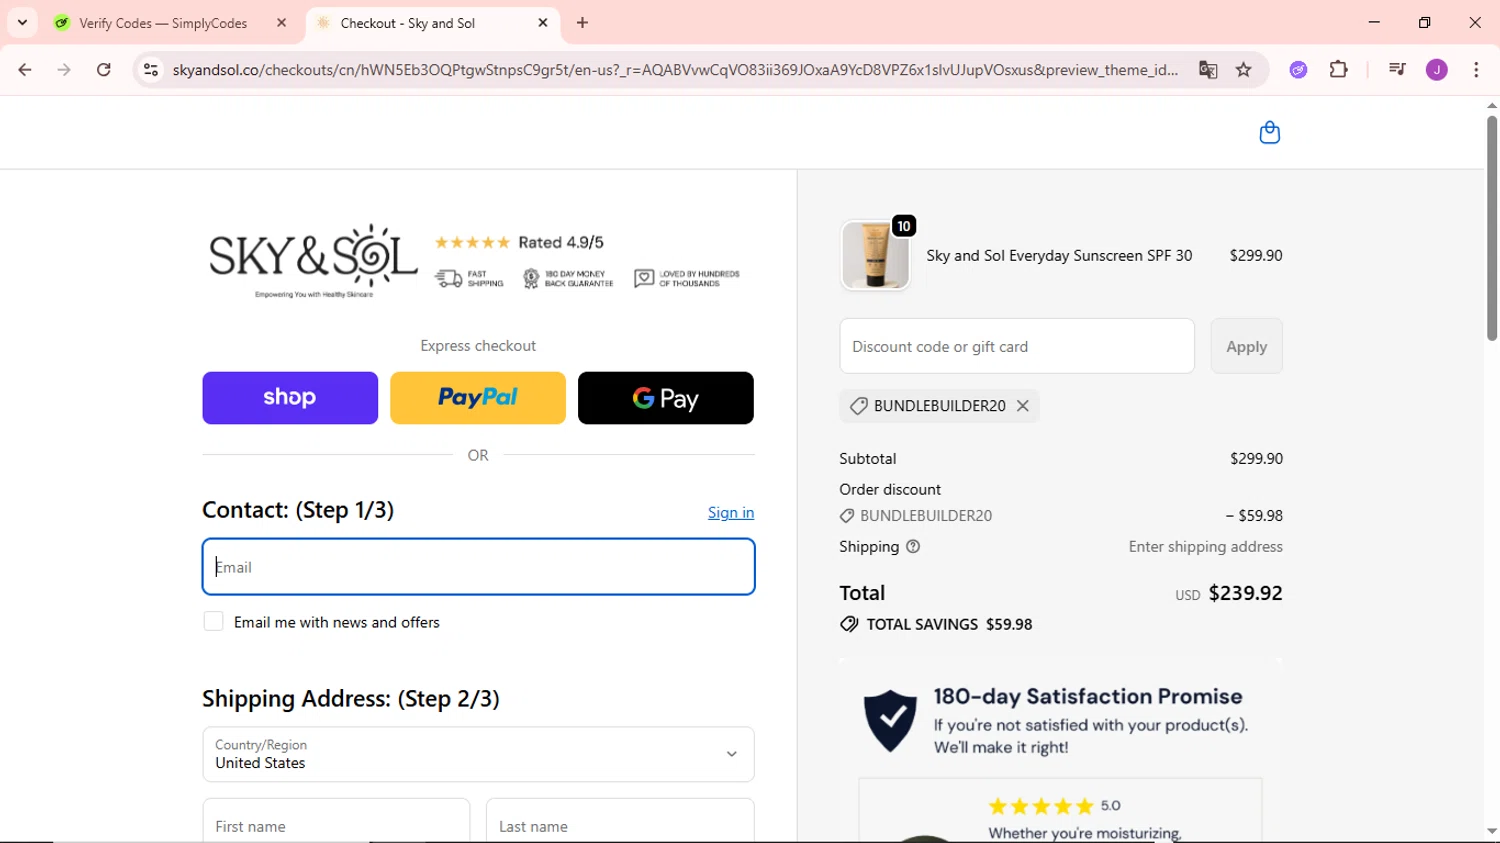Click the Subtotal amount $299.90
Viewport: 1500px width, 843px height.
point(1256,459)
